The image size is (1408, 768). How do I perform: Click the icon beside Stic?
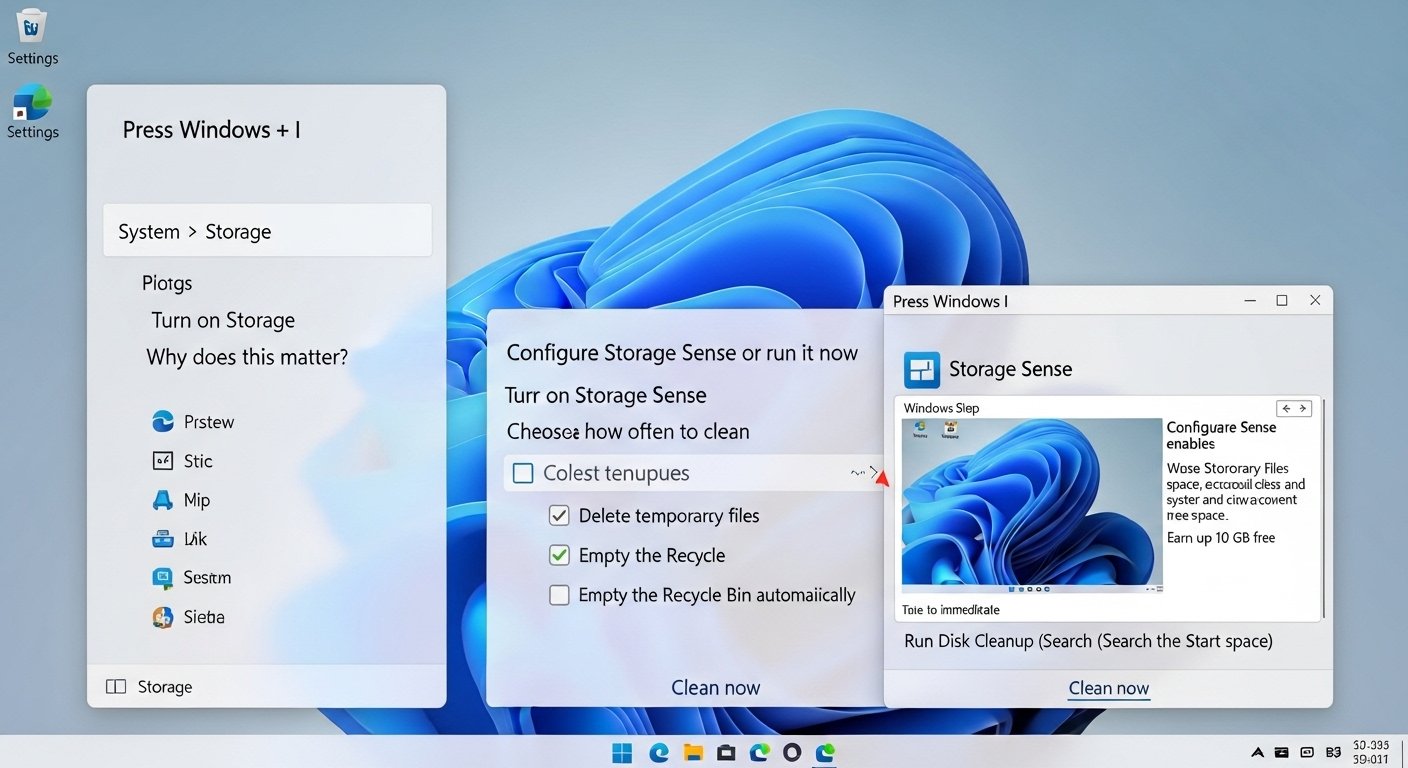coord(163,461)
